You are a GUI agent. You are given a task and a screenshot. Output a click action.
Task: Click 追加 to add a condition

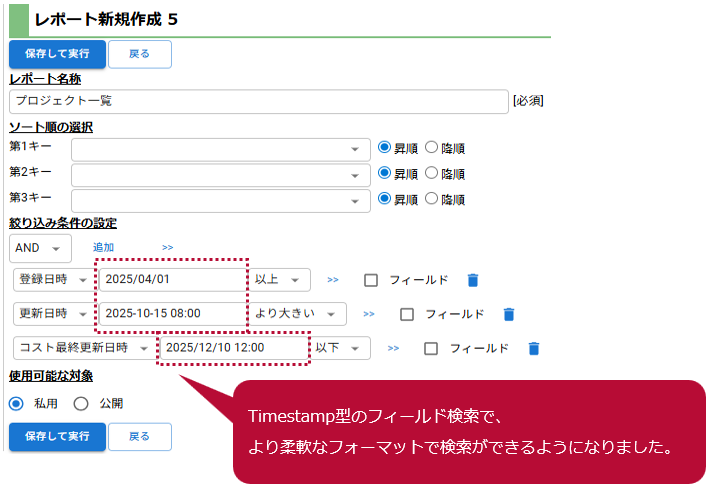tap(103, 247)
